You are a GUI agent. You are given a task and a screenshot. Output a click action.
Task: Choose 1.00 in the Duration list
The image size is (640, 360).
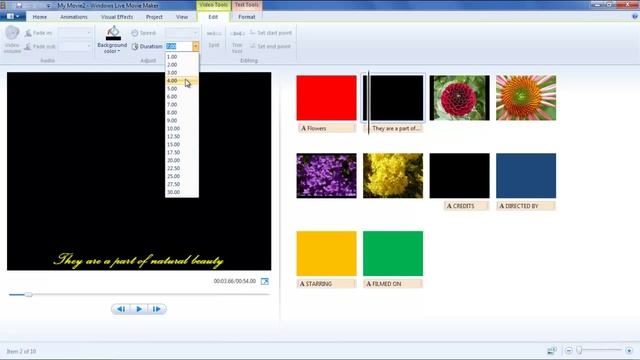click(x=182, y=57)
